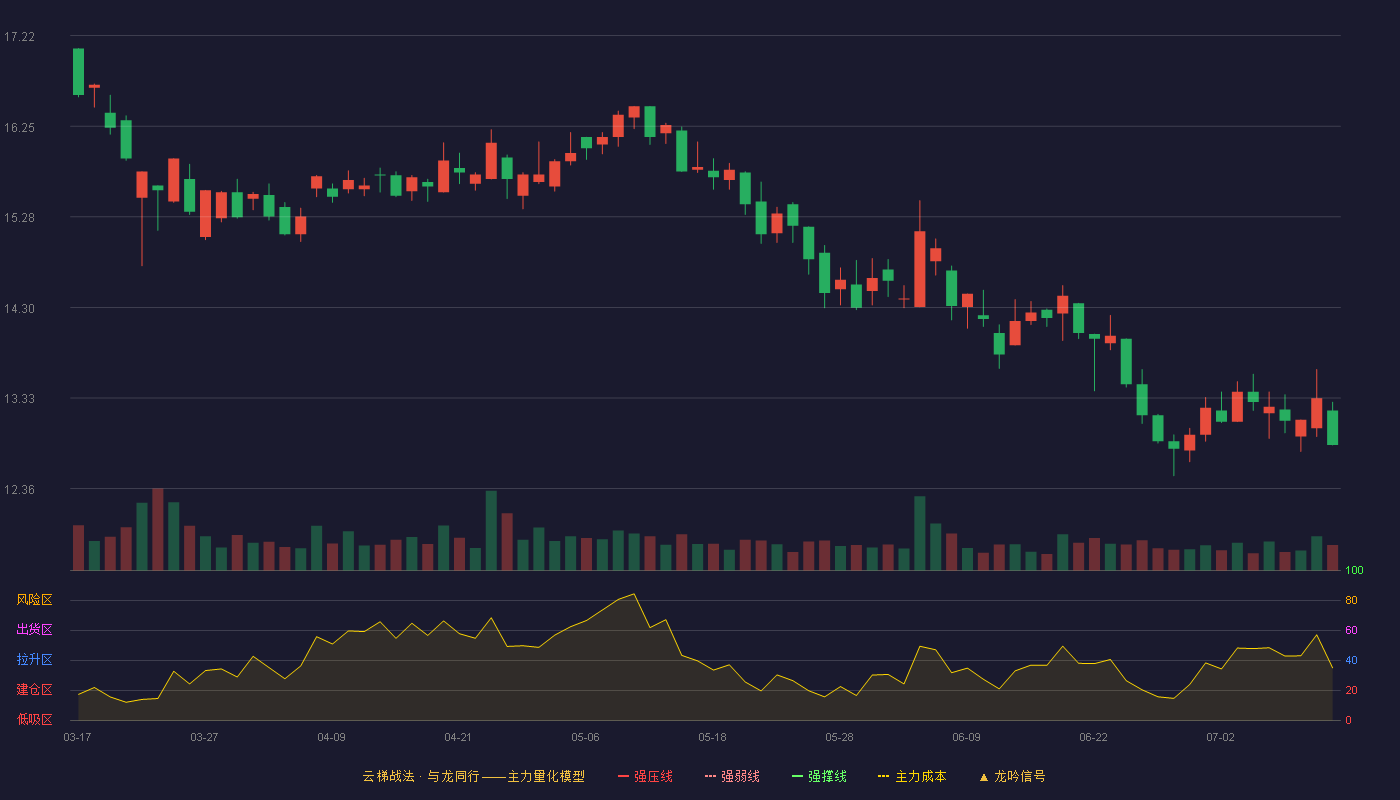Click the green 100 indicator axis label
Screen dimensions: 1400x800
click(x=1354, y=571)
